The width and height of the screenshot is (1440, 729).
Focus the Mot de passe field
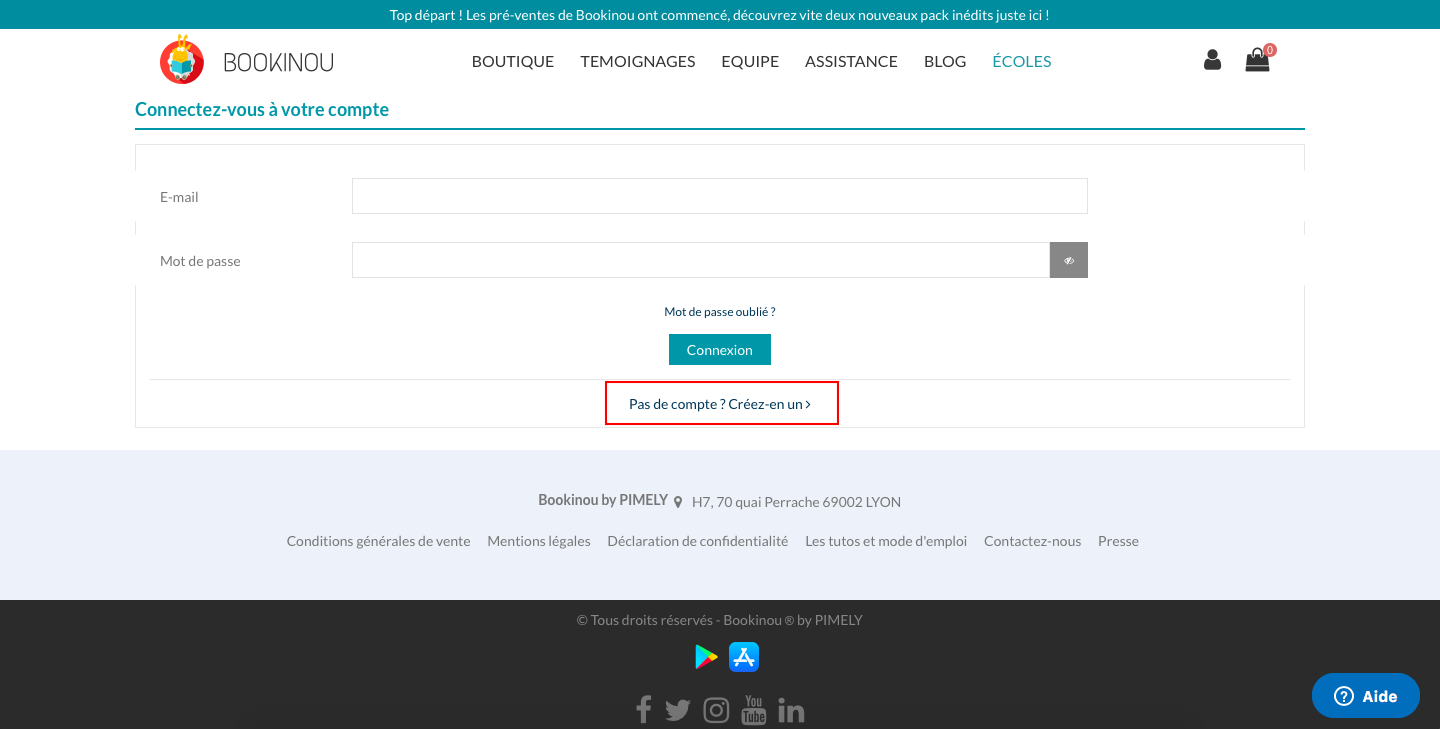pos(701,260)
